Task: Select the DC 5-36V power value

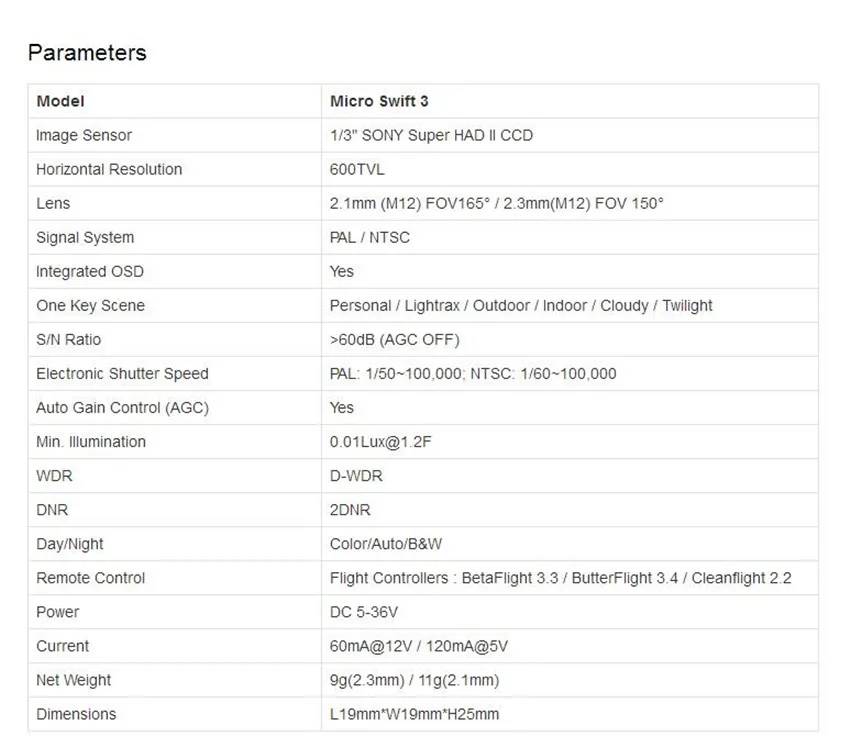Action: [x=364, y=612]
